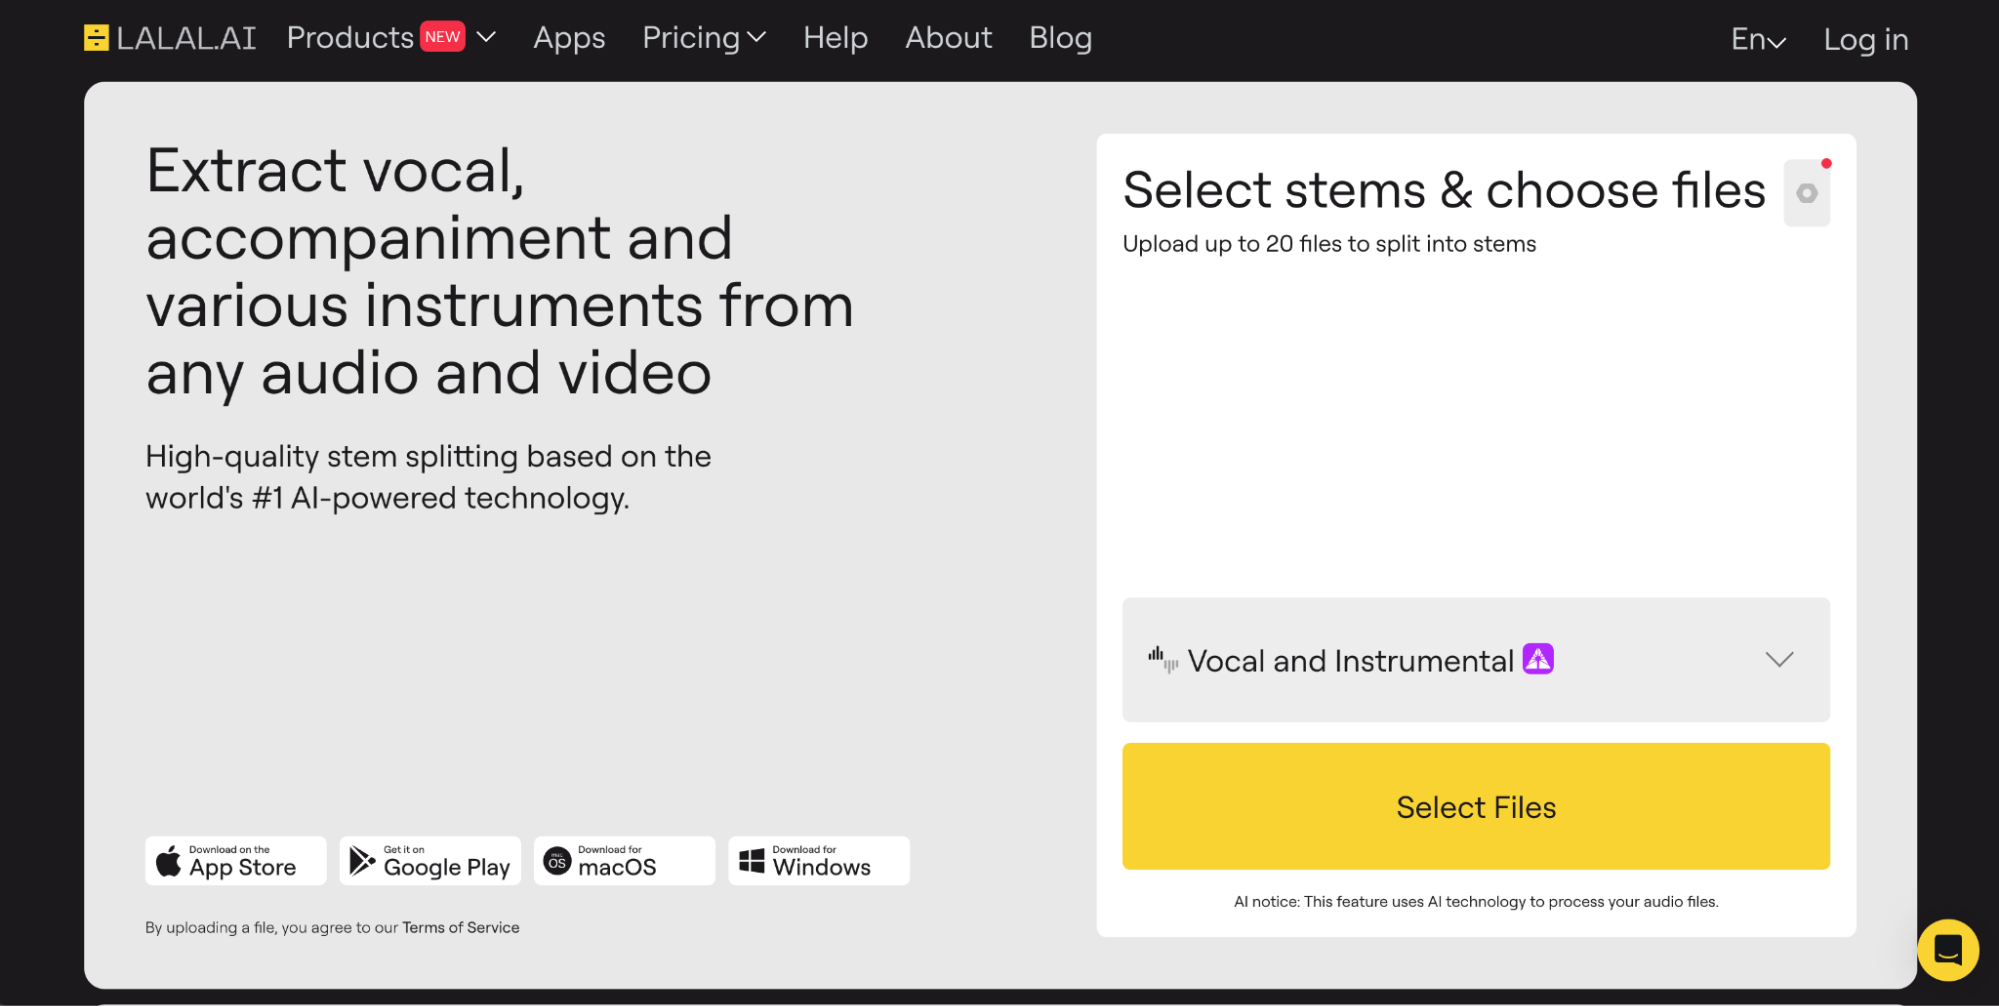The width and height of the screenshot is (1999, 1007).
Task: Open the Products menu
Action: click(349, 37)
